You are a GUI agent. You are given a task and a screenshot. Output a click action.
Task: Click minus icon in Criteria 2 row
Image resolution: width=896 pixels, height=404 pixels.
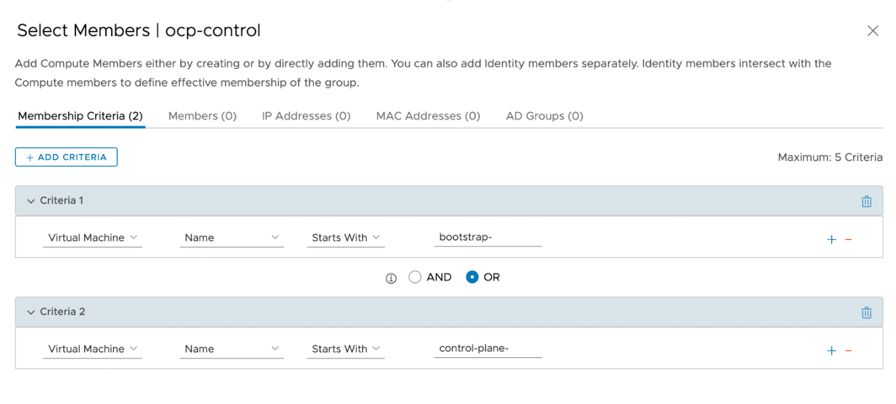tap(849, 350)
